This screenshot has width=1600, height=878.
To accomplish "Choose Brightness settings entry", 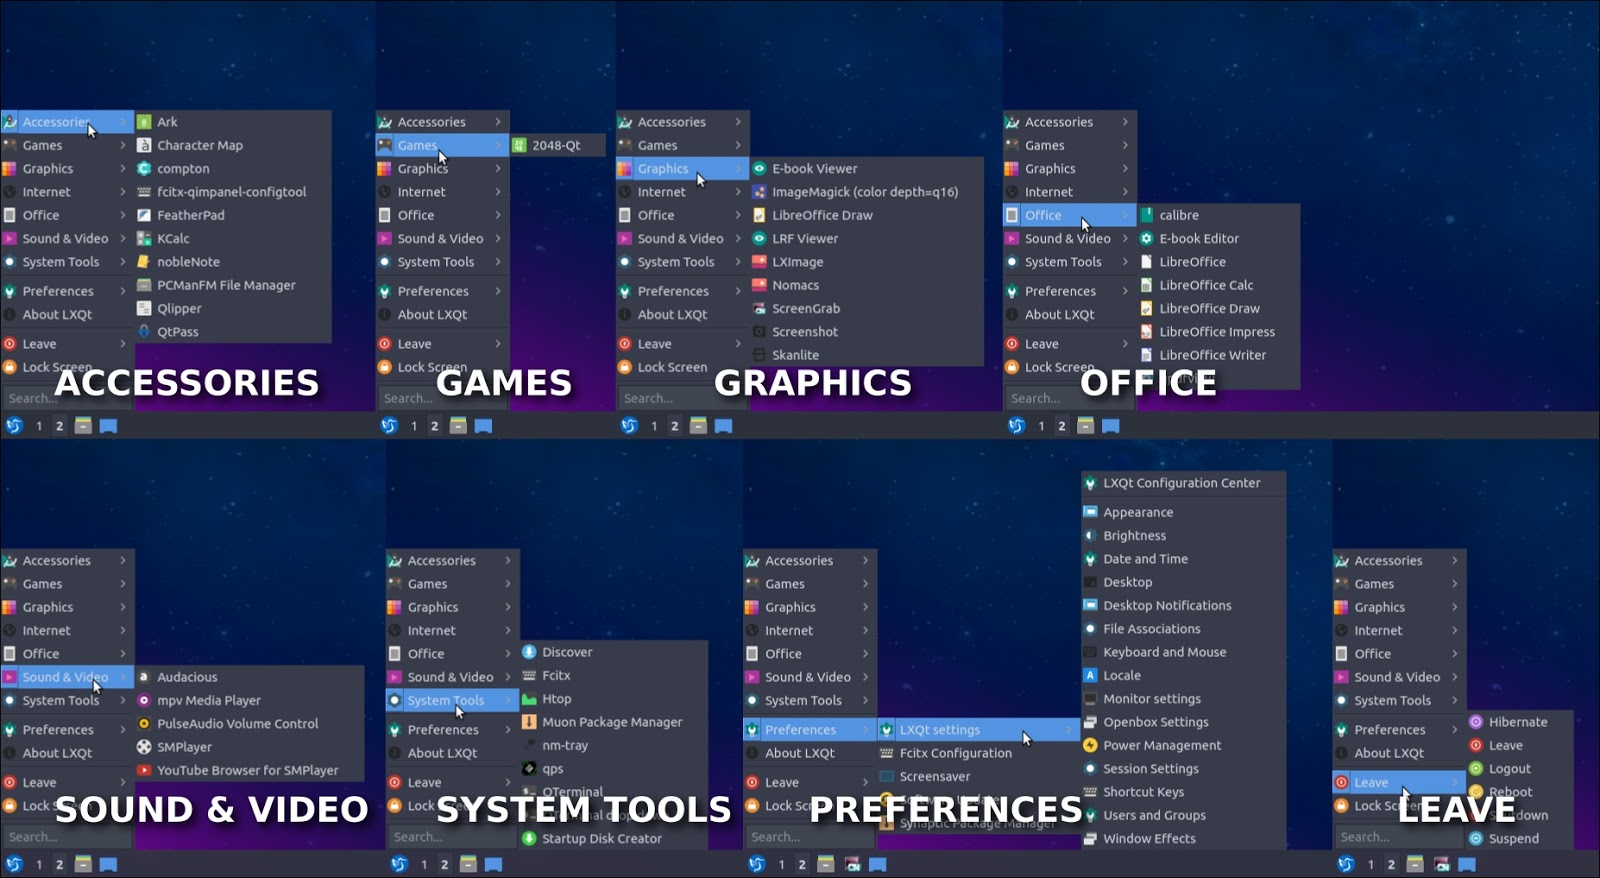I will (x=1183, y=536).
